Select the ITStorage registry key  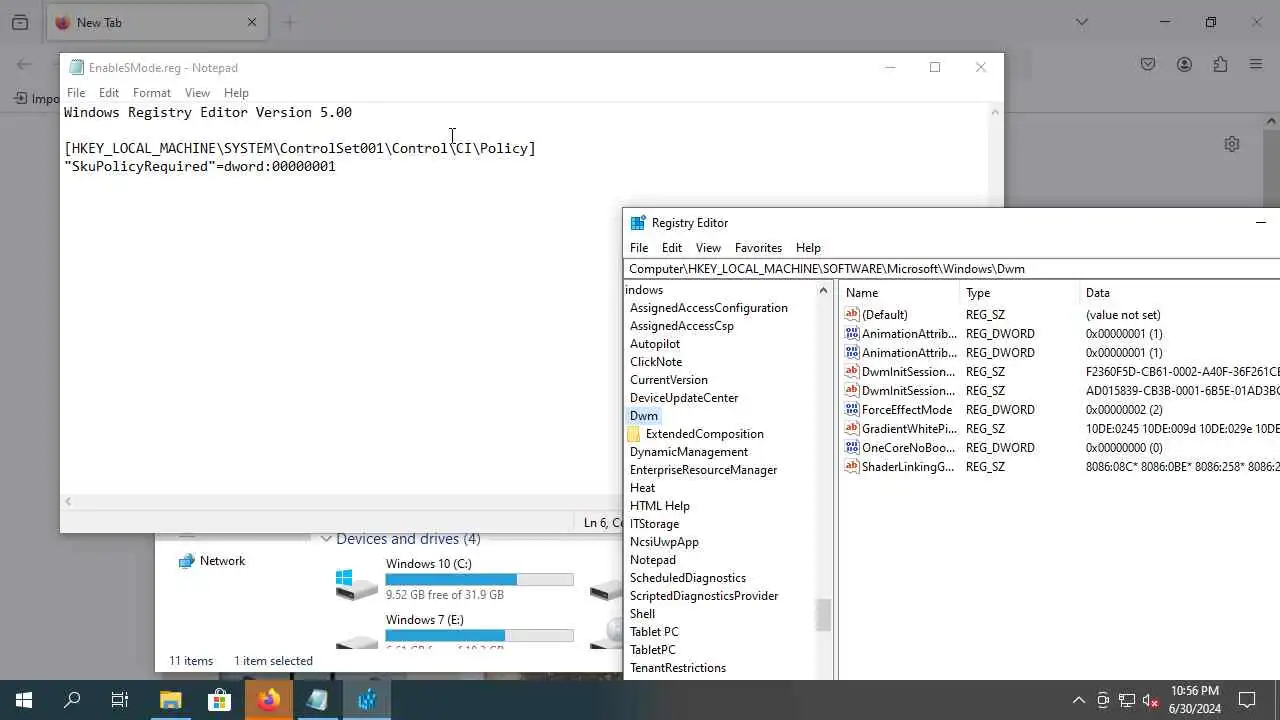tap(654, 524)
